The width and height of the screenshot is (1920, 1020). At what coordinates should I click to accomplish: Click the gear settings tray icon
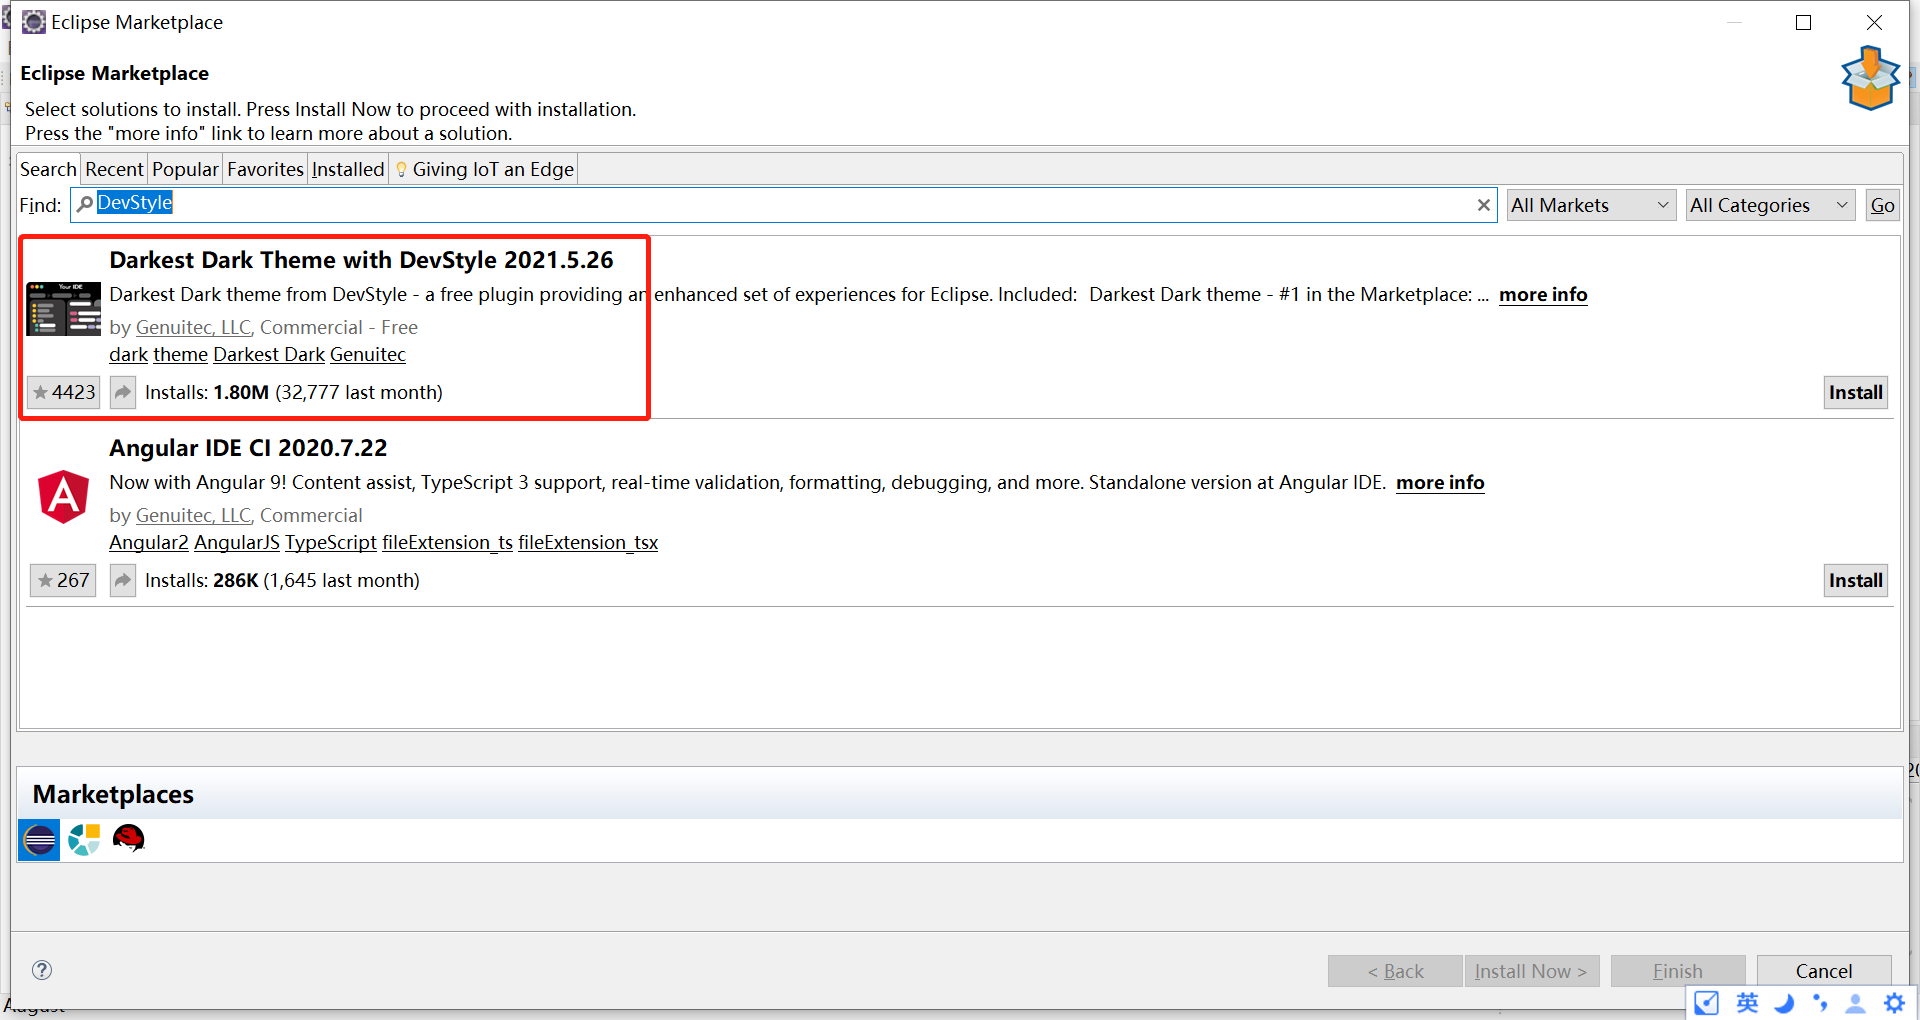[x=1895, y=1002]
